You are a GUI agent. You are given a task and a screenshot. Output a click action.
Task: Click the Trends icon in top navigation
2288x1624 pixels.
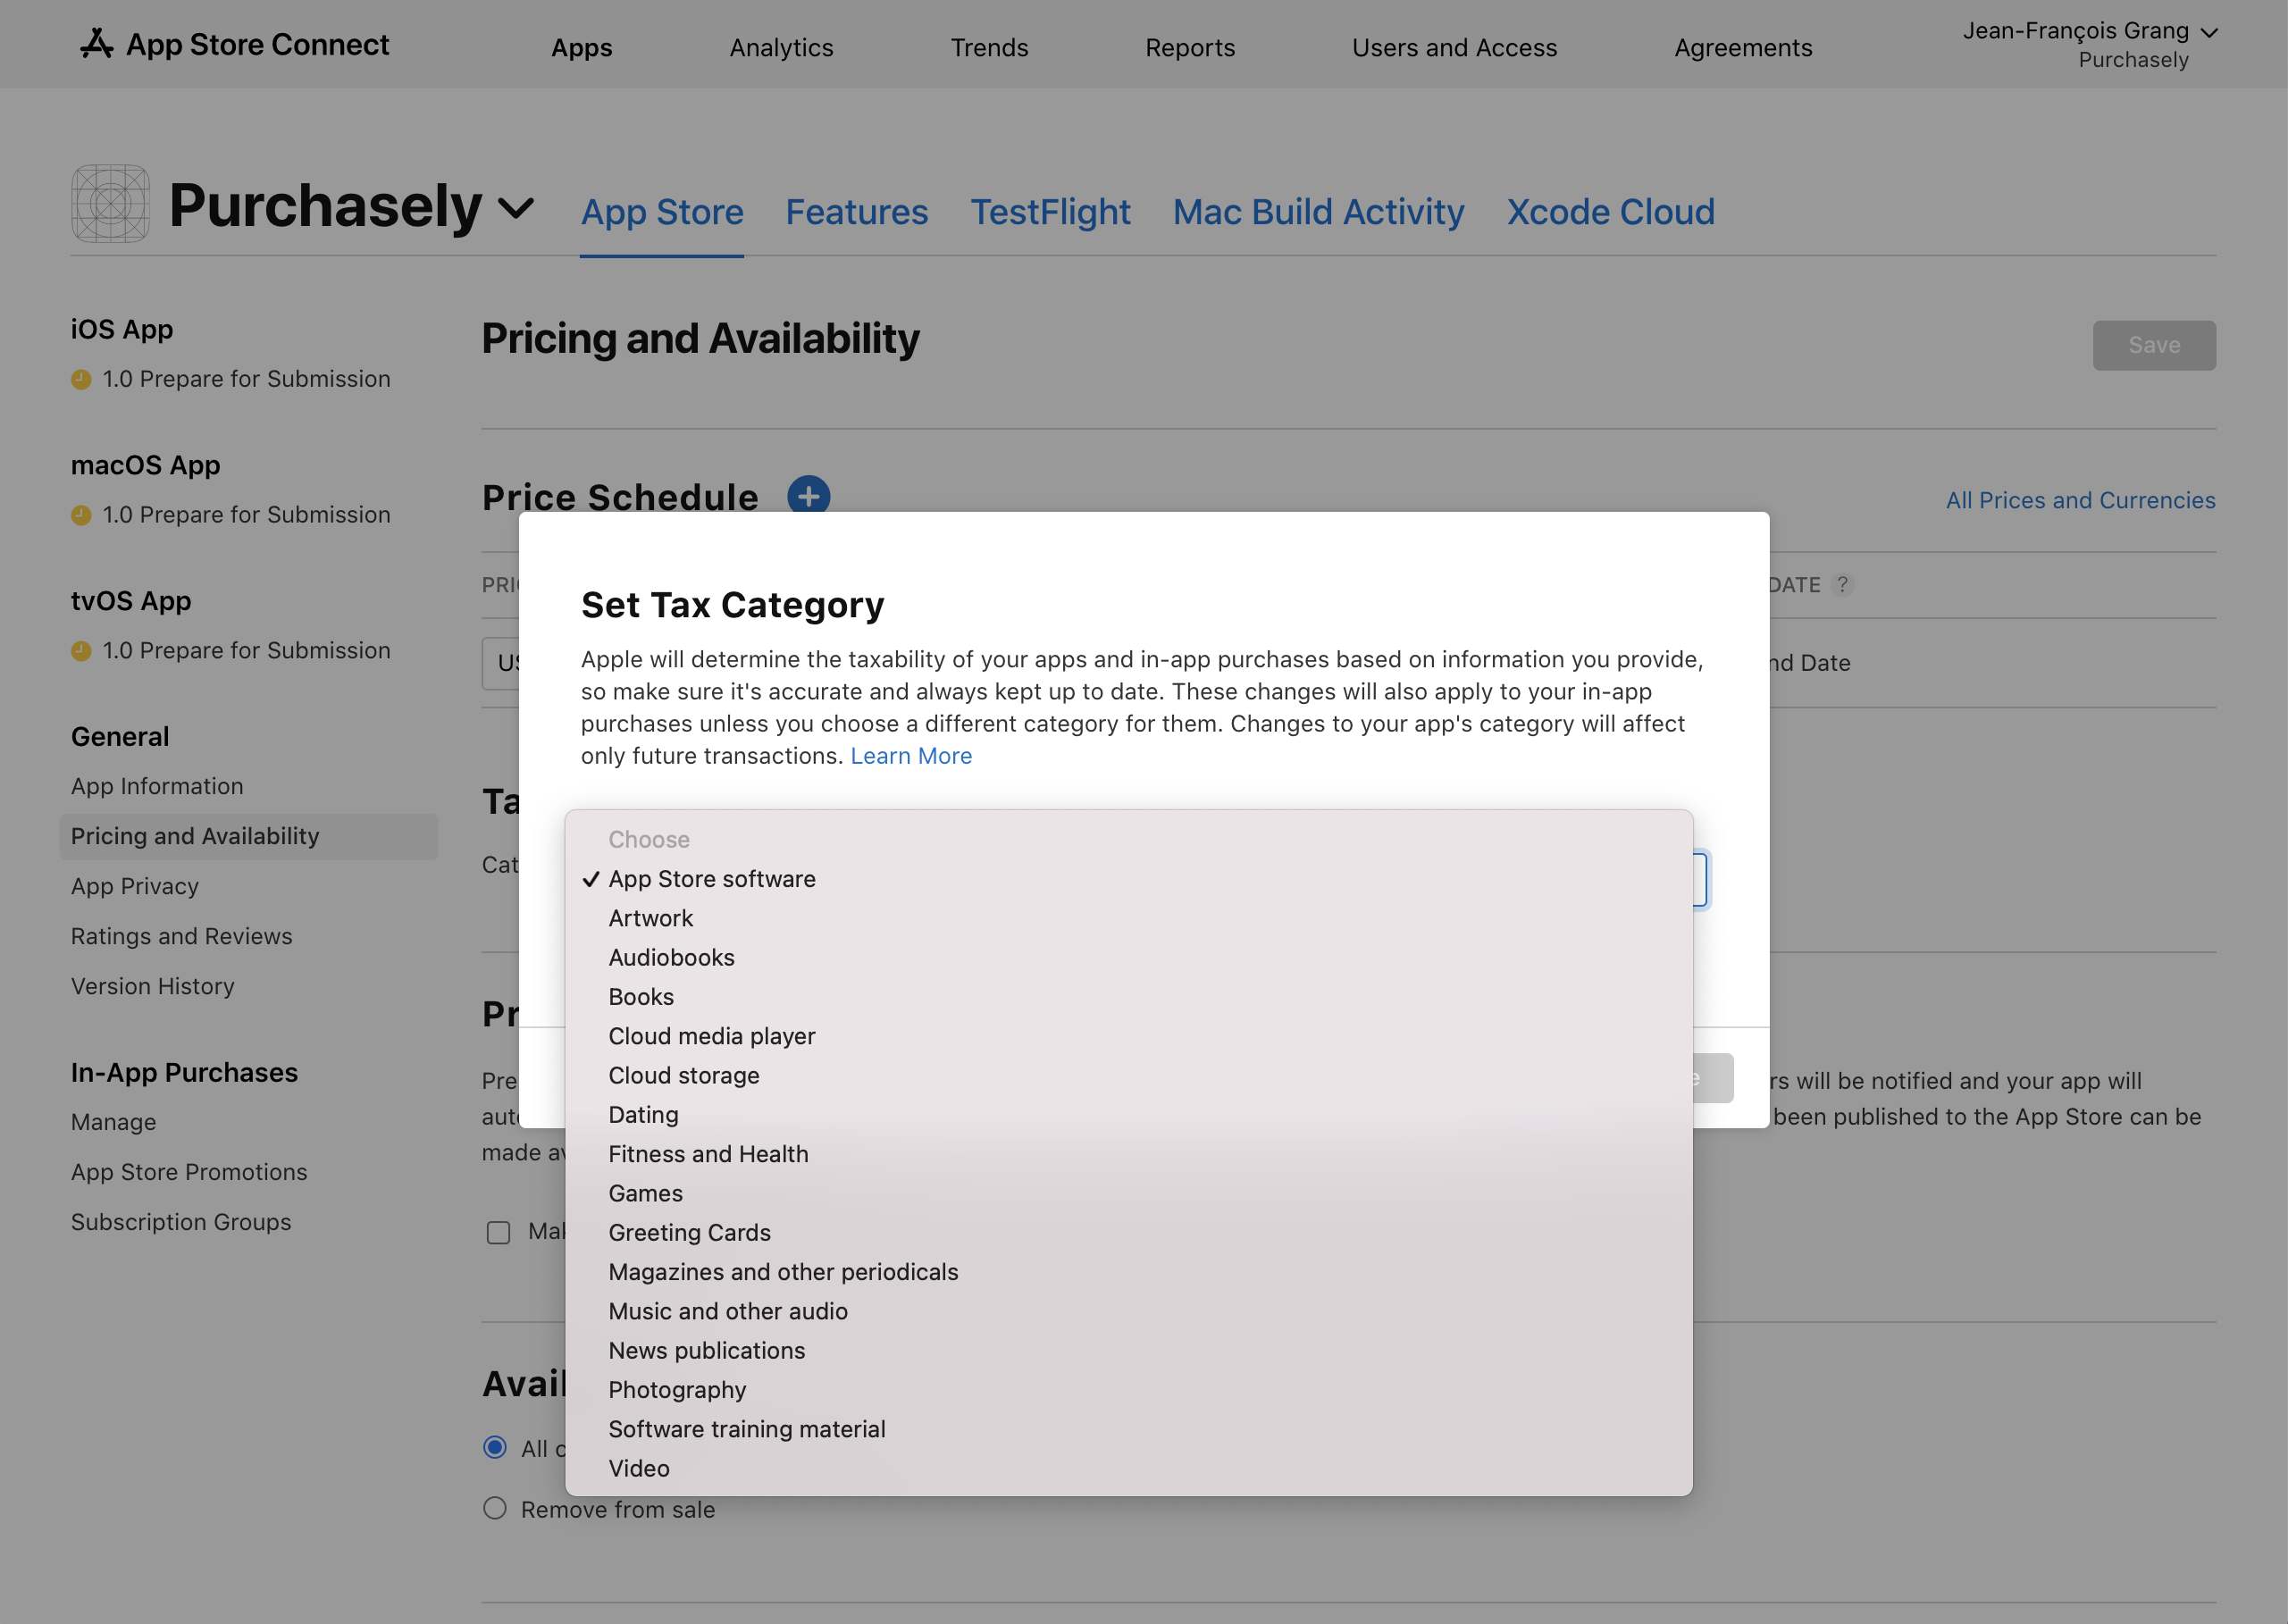click(991, 46)
